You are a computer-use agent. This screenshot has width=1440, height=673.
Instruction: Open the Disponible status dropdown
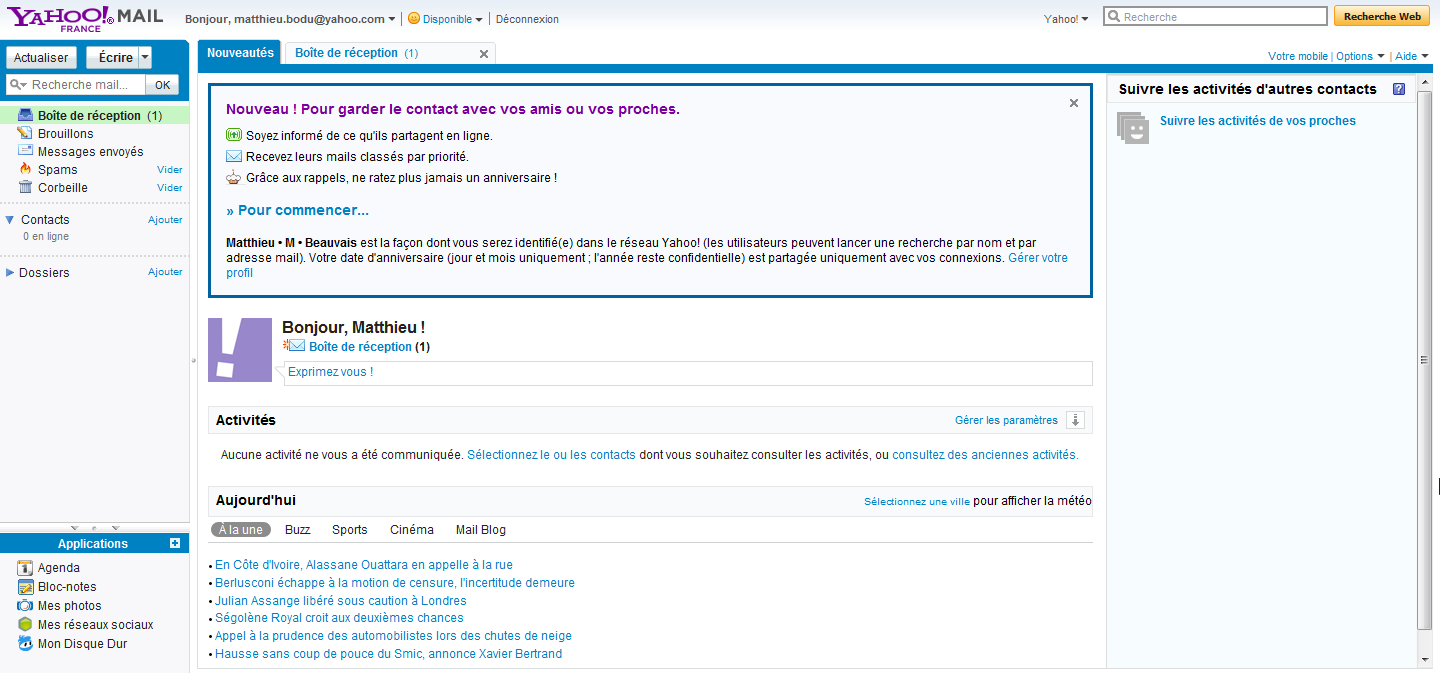[445, 19]
